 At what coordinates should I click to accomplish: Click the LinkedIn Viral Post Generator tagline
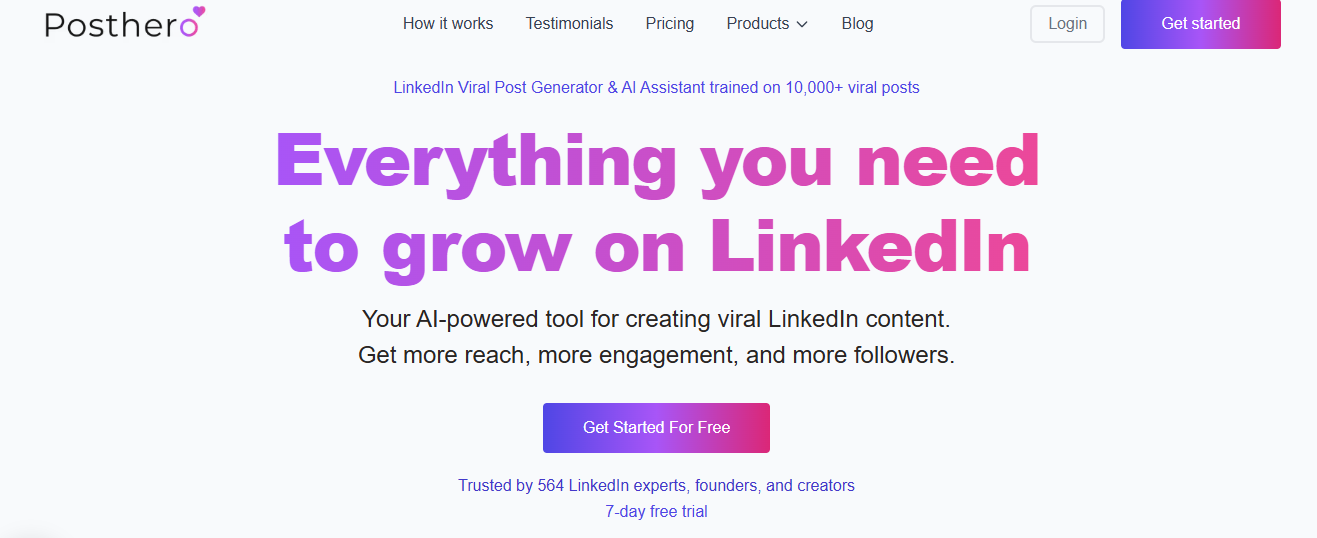coord(656,87)
